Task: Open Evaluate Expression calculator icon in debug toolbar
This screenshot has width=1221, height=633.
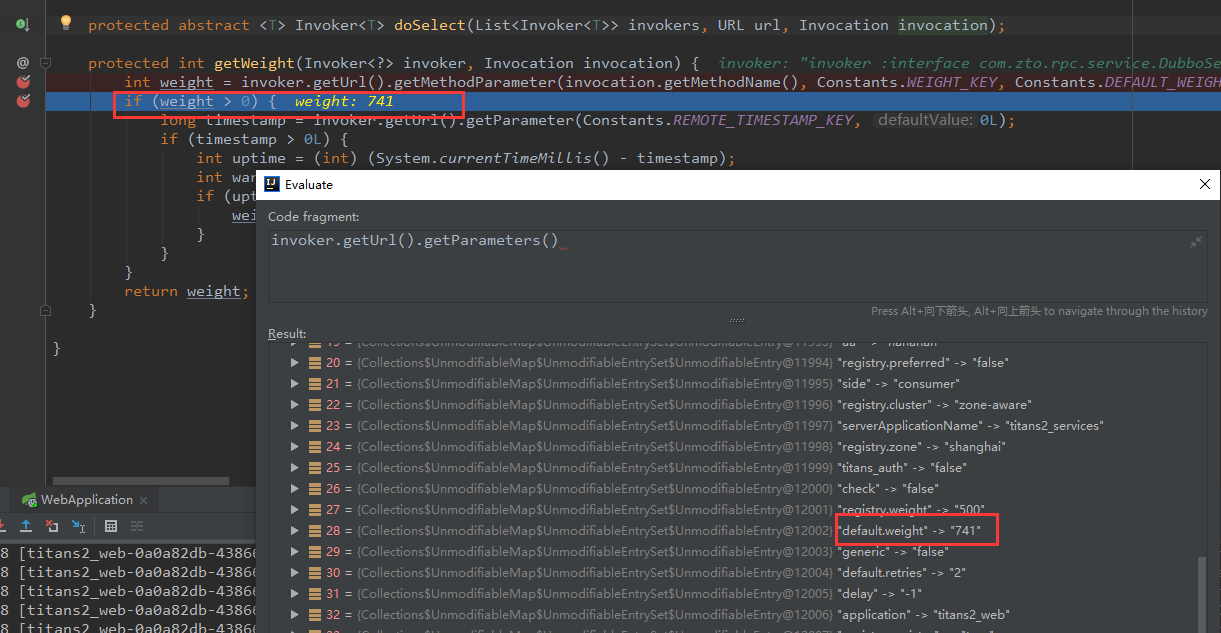Action: [111, 526]
